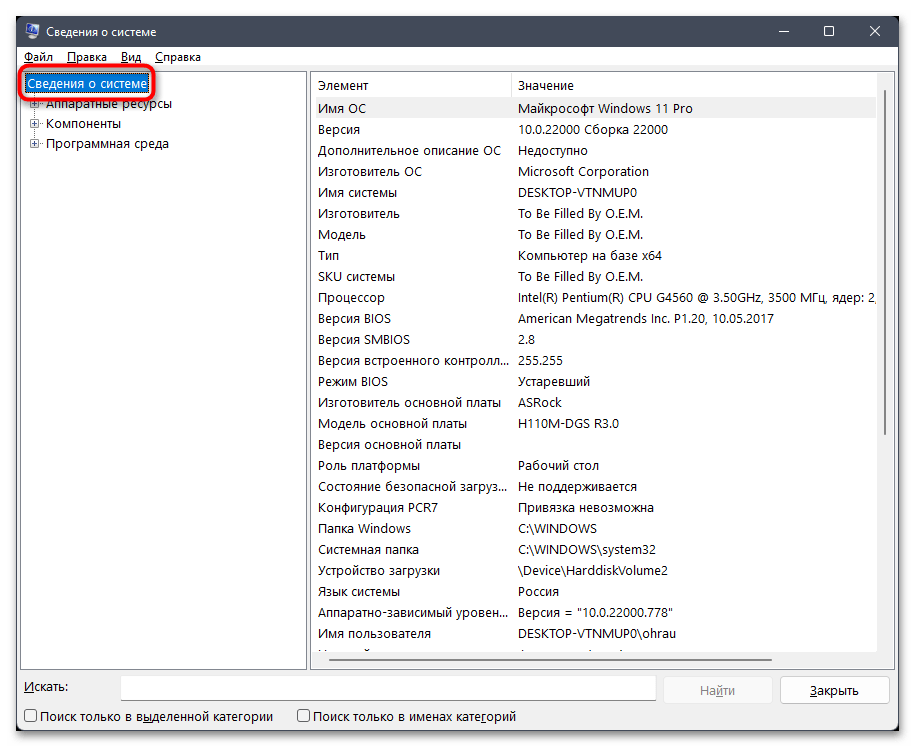Click the Значение column header
The image size is (915, 747).
click(x=694, y=85)
